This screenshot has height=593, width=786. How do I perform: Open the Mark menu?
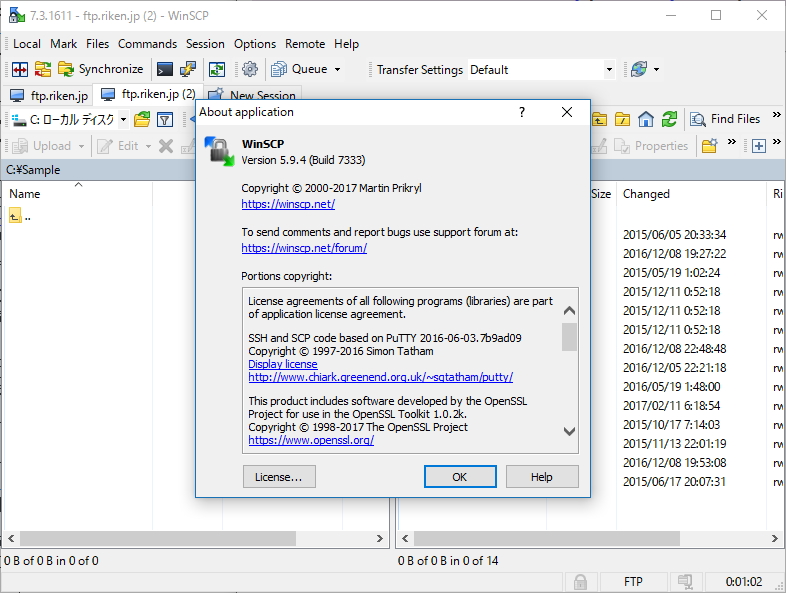pos(64,44)
